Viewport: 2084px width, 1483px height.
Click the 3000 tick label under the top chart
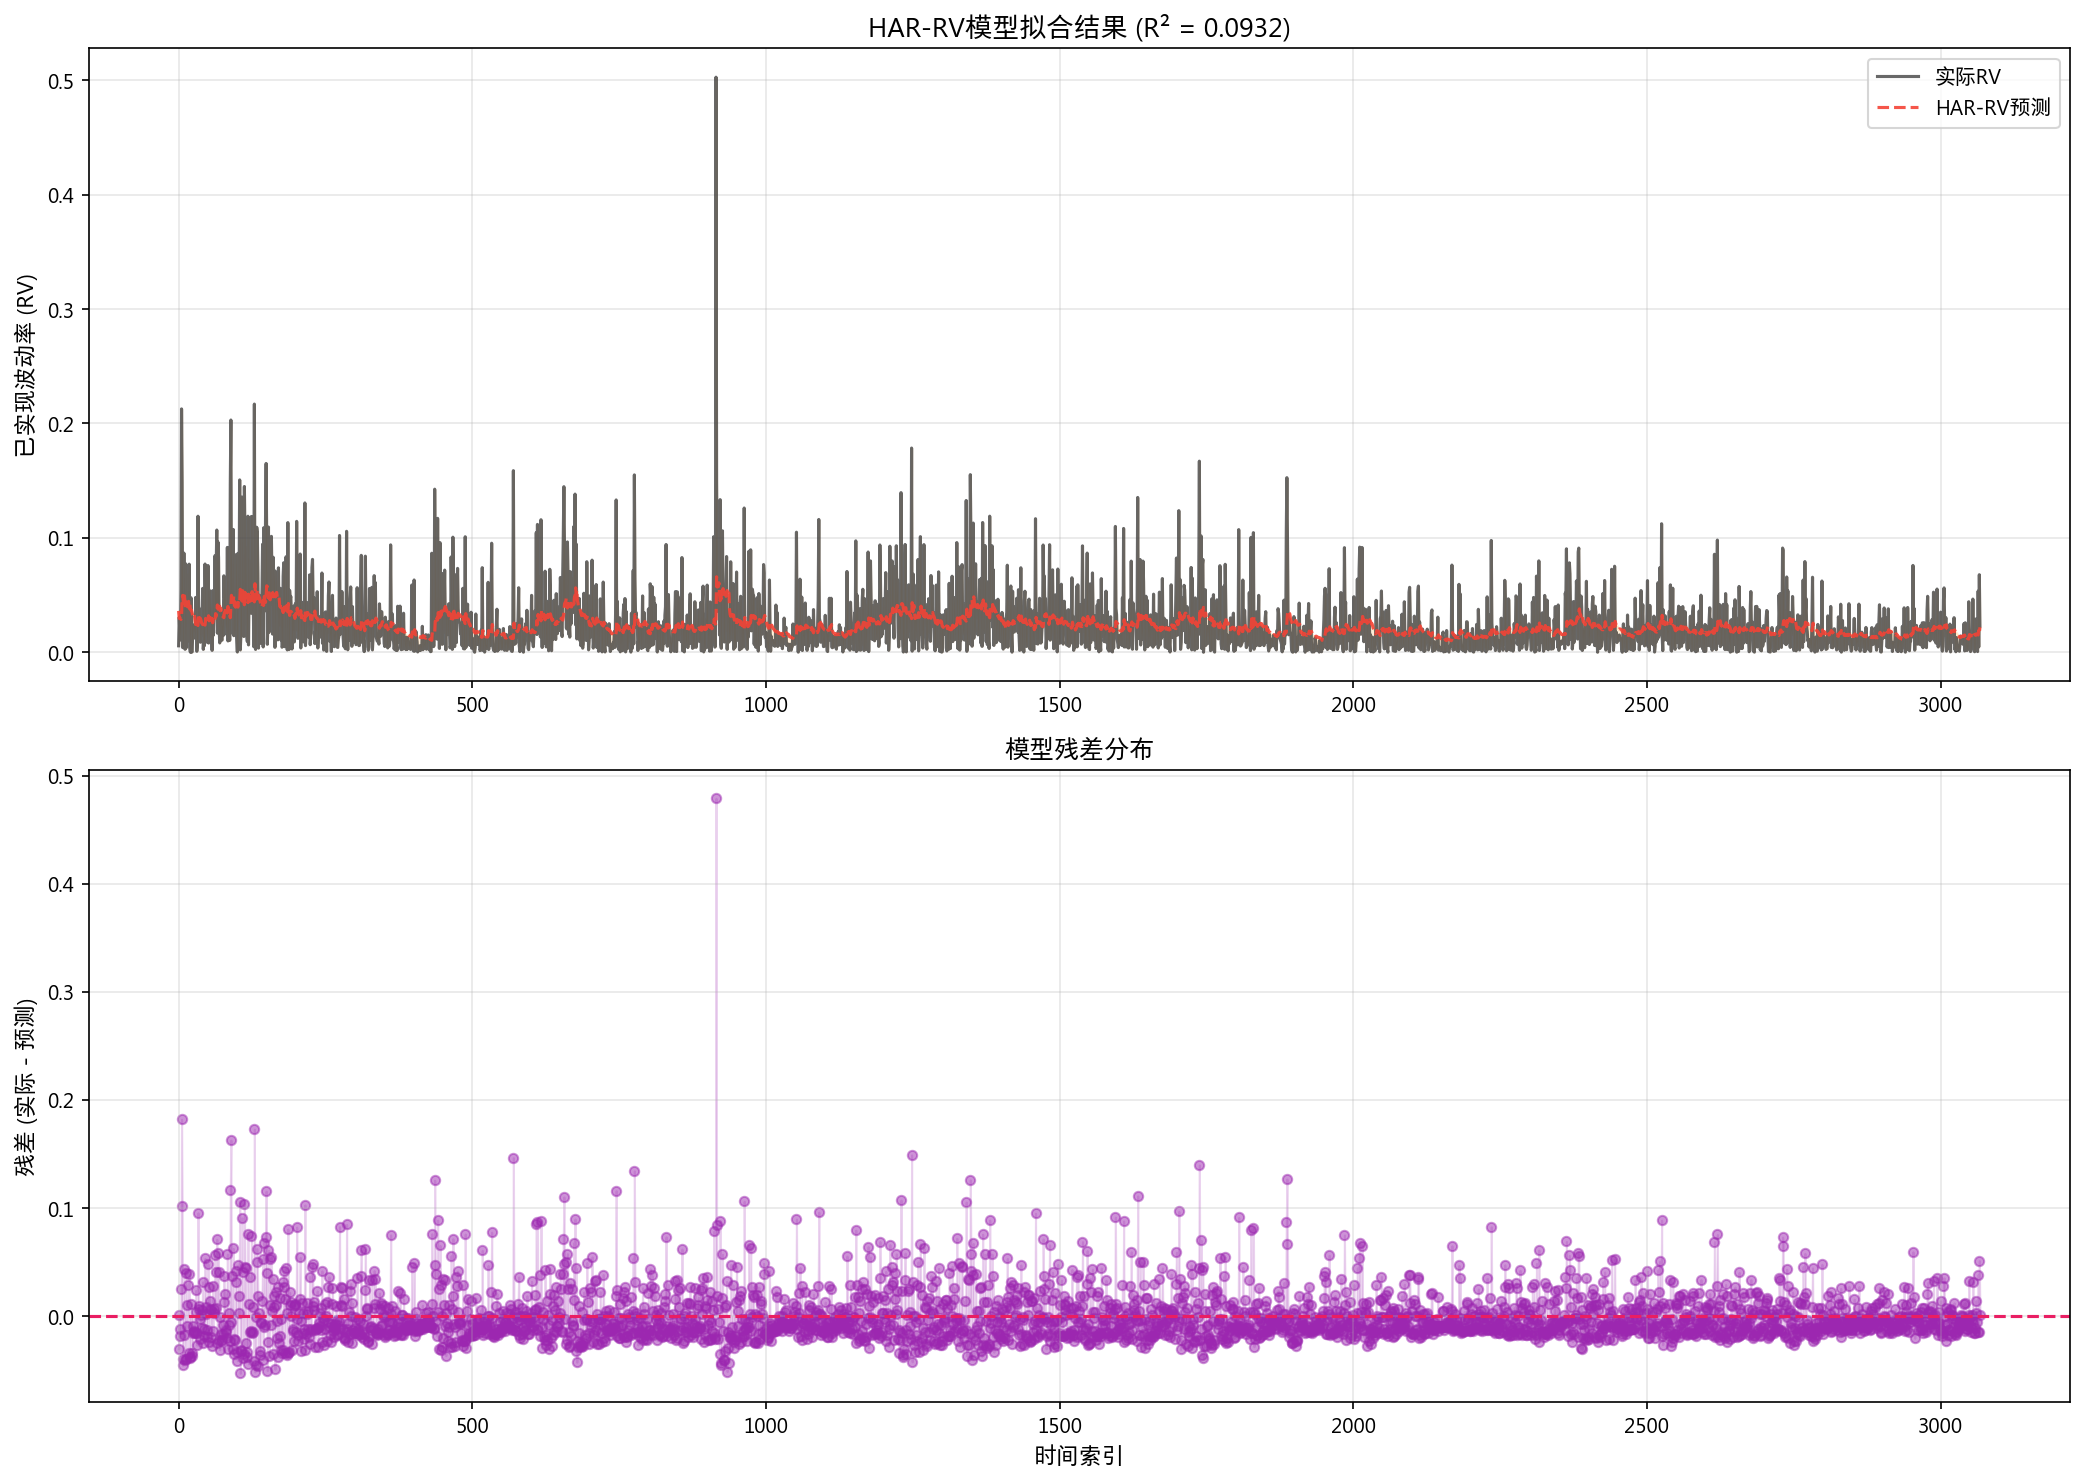point(1939,704)
